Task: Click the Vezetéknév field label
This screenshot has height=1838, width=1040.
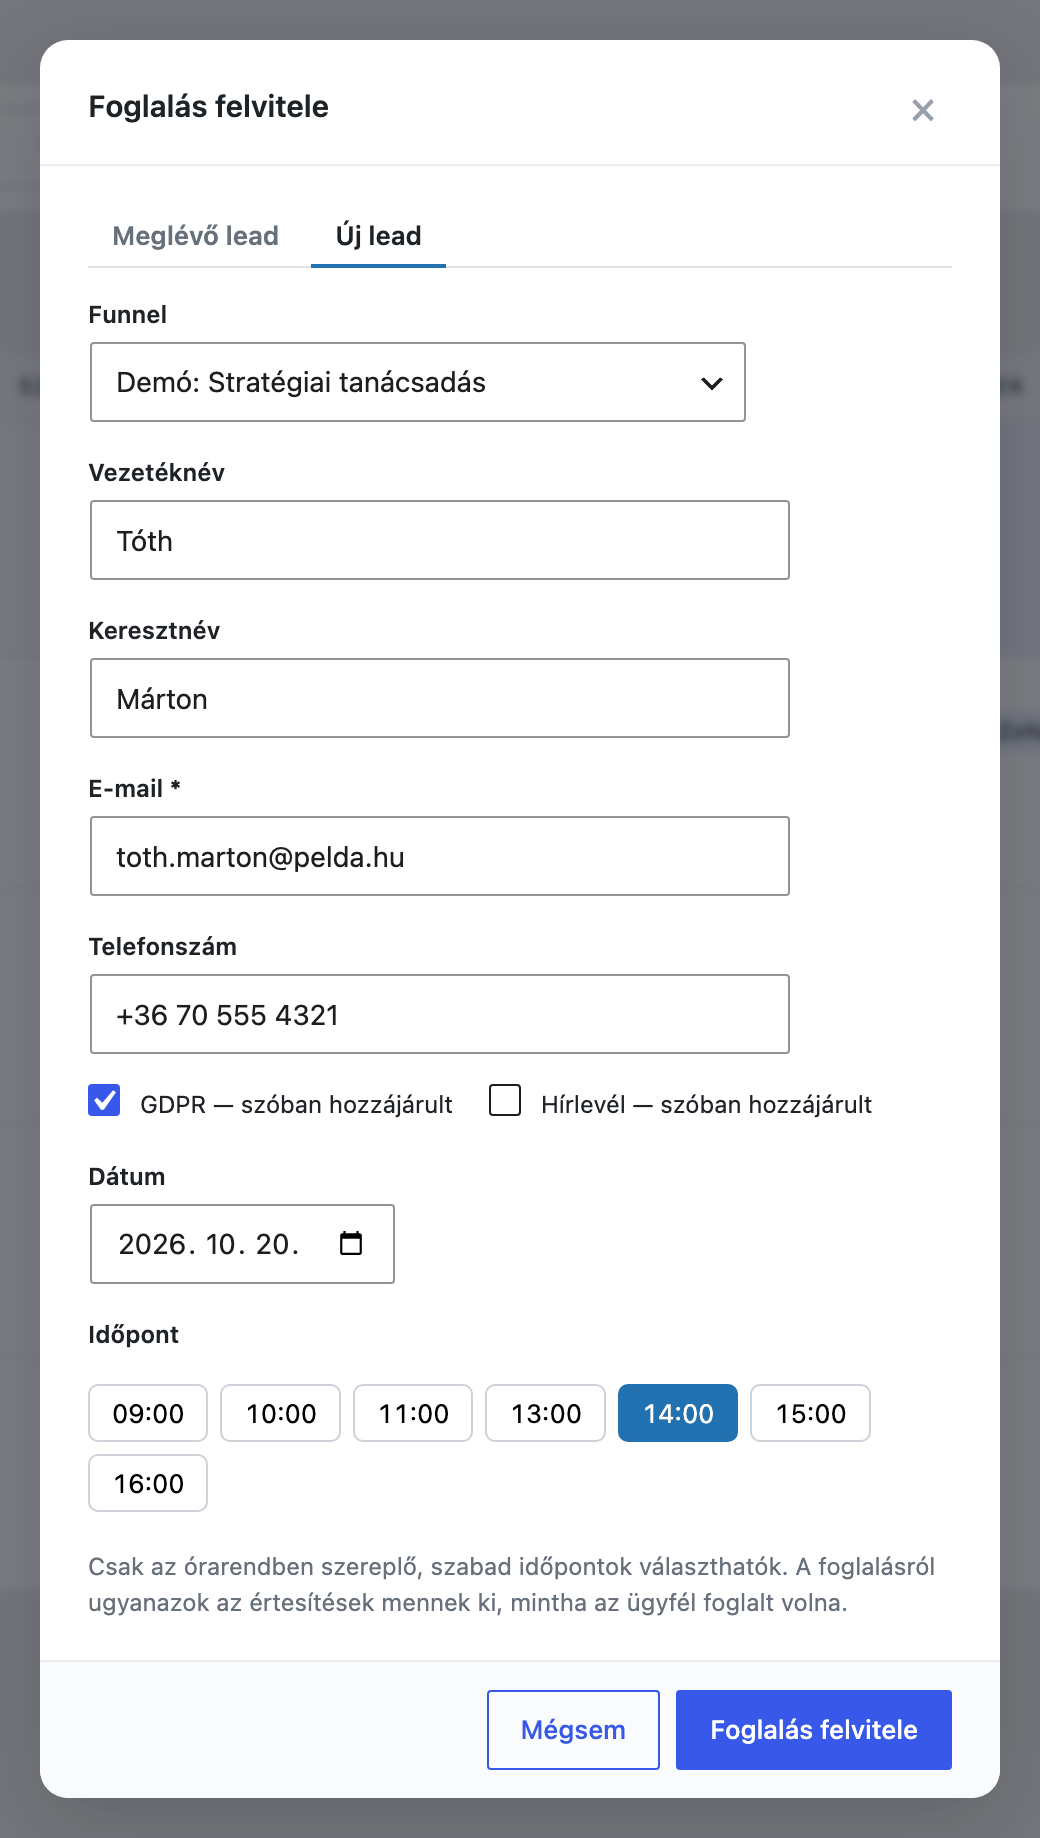Action: point(156,473)
